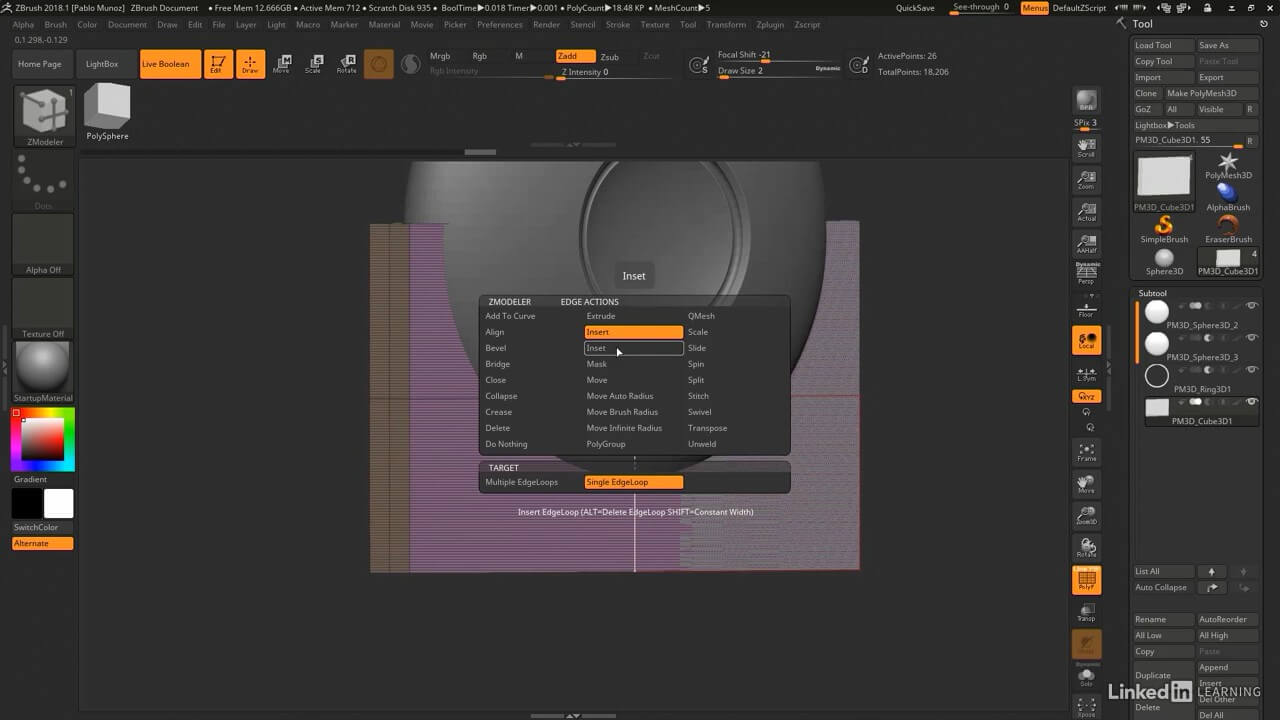Toggle L.Sym local symmetry
Viewport: 1280px width, 720px height.
1086,373
